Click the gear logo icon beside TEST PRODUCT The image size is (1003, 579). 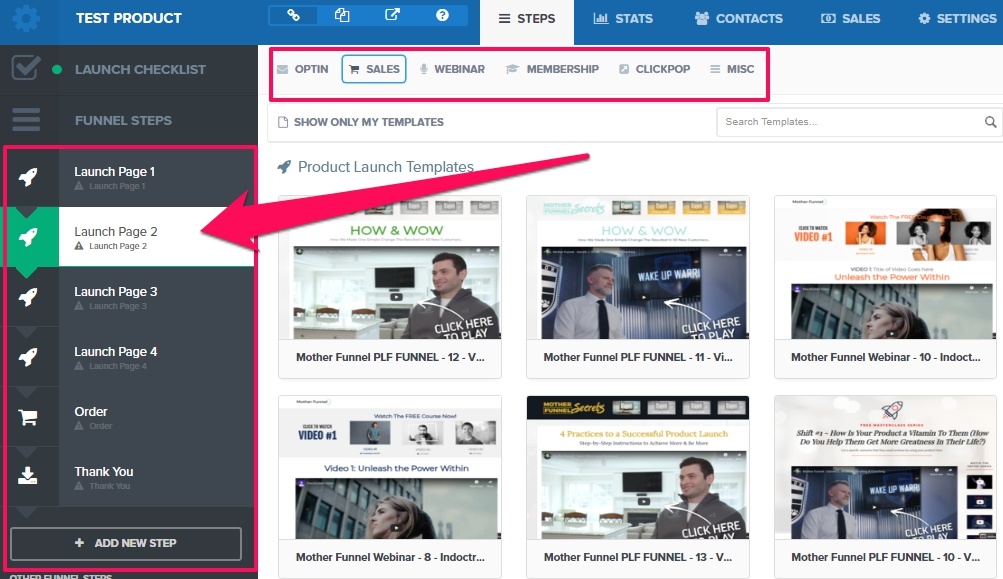26,18
